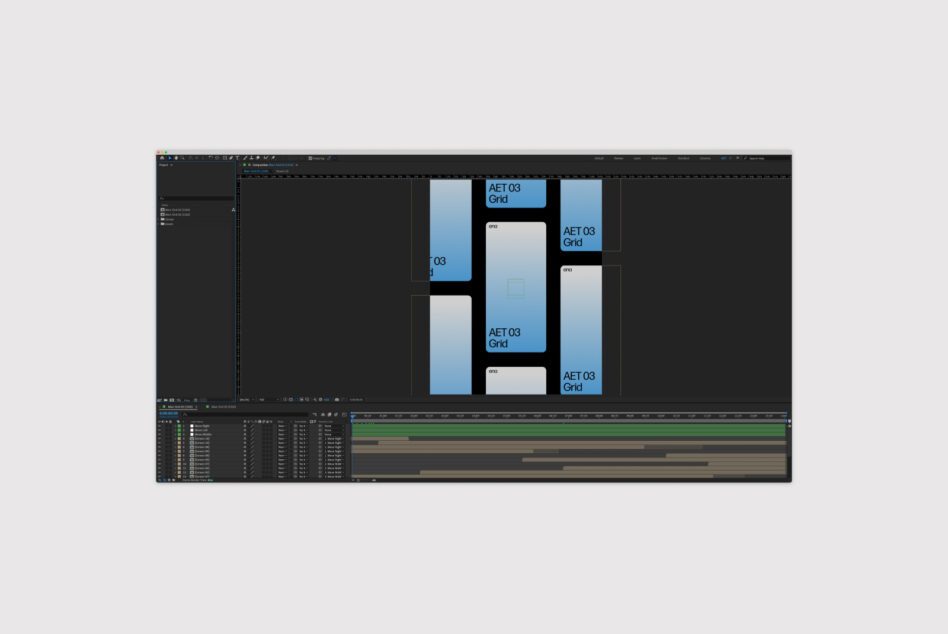948x634 pixels.
Task: Toggle visibility eye of the first timeline layer
Action: pos(160,426)
